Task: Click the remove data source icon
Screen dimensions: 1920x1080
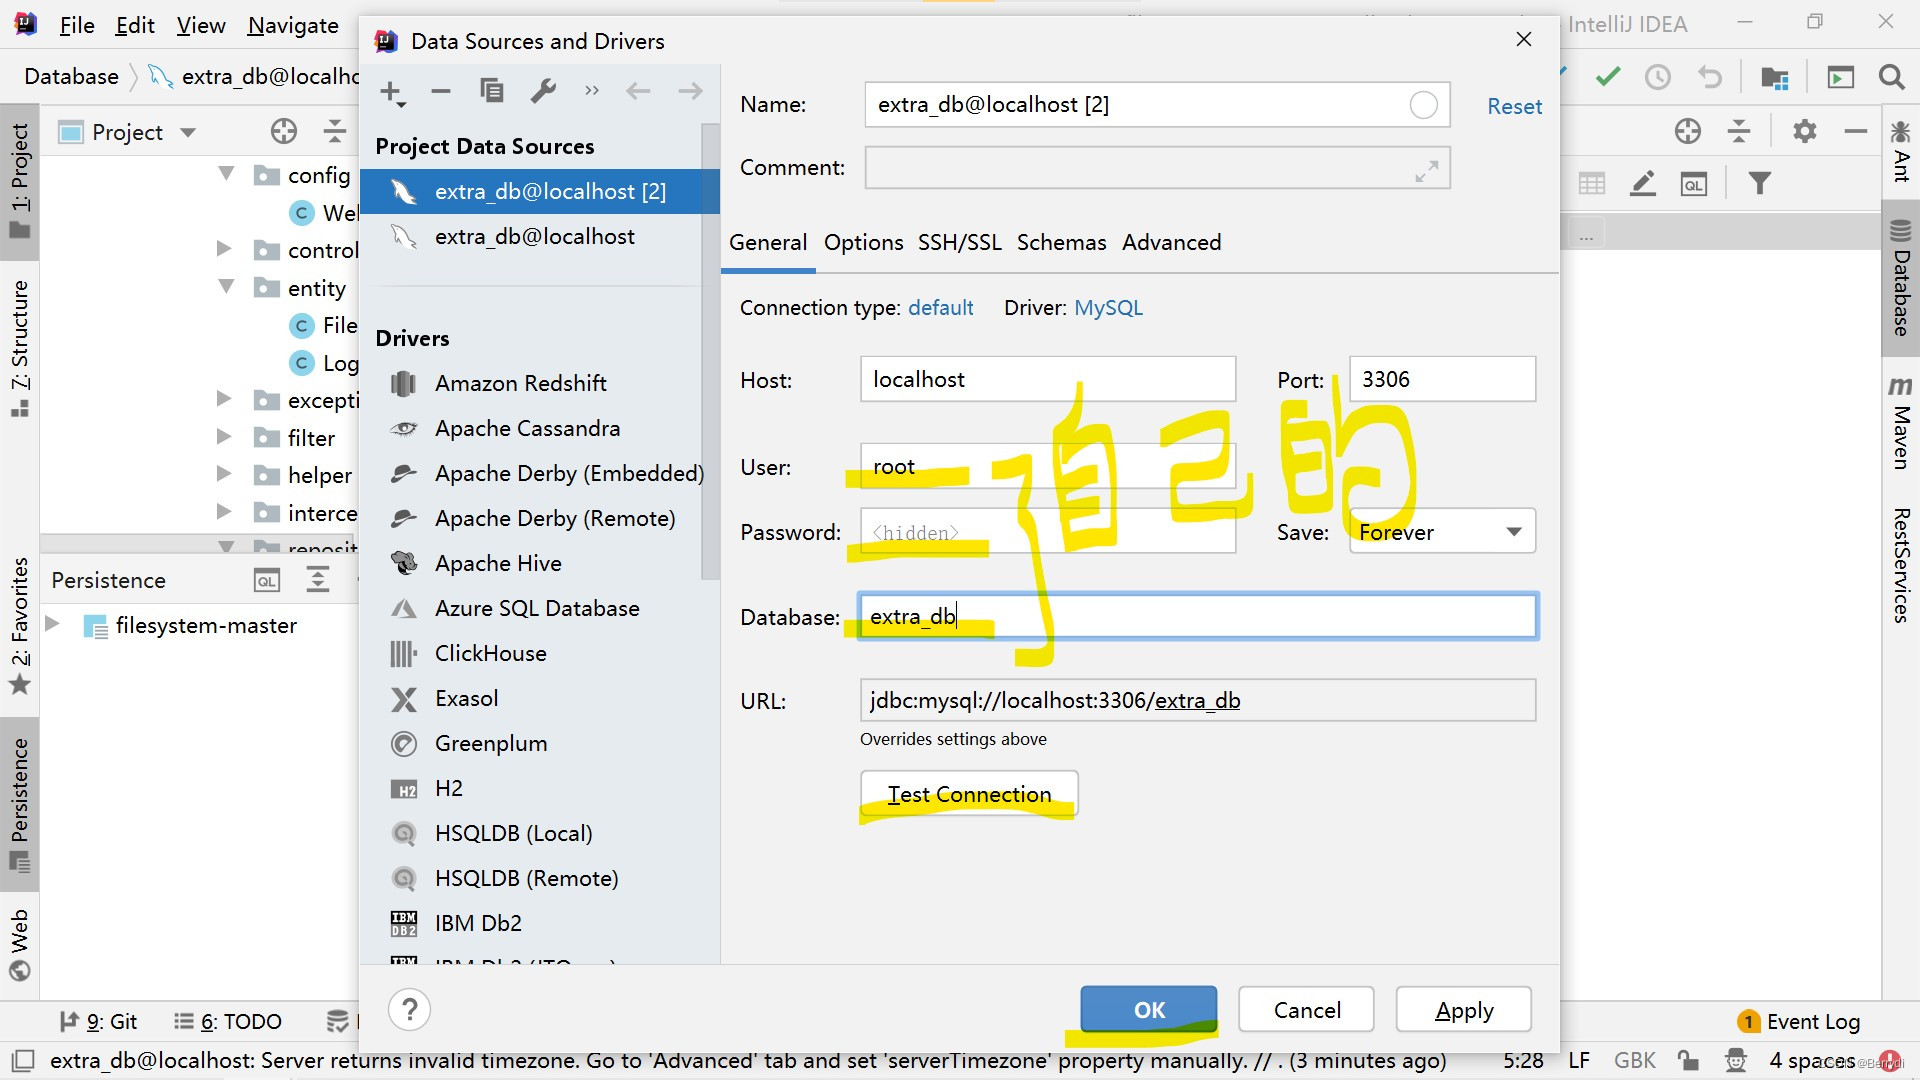Action: 442,90
